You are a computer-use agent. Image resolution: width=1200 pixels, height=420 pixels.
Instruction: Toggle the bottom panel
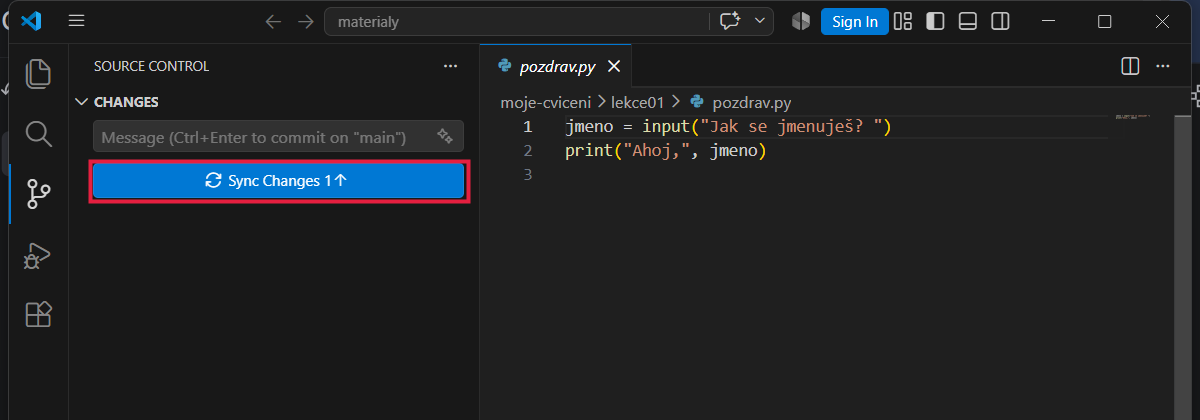(x=967, y=21)
